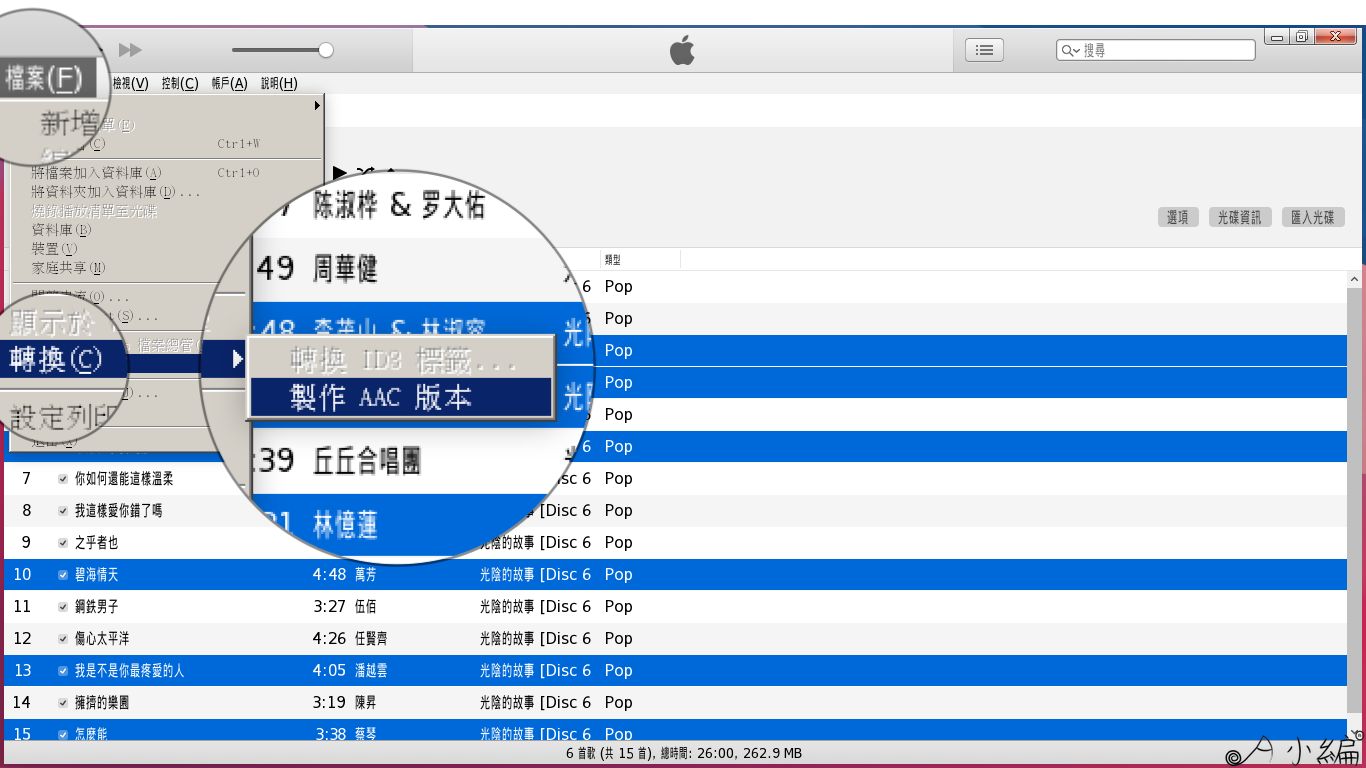Adjust the volume slider at the top
Viewport: 1366px width, 768px height.
click(282, 50)
